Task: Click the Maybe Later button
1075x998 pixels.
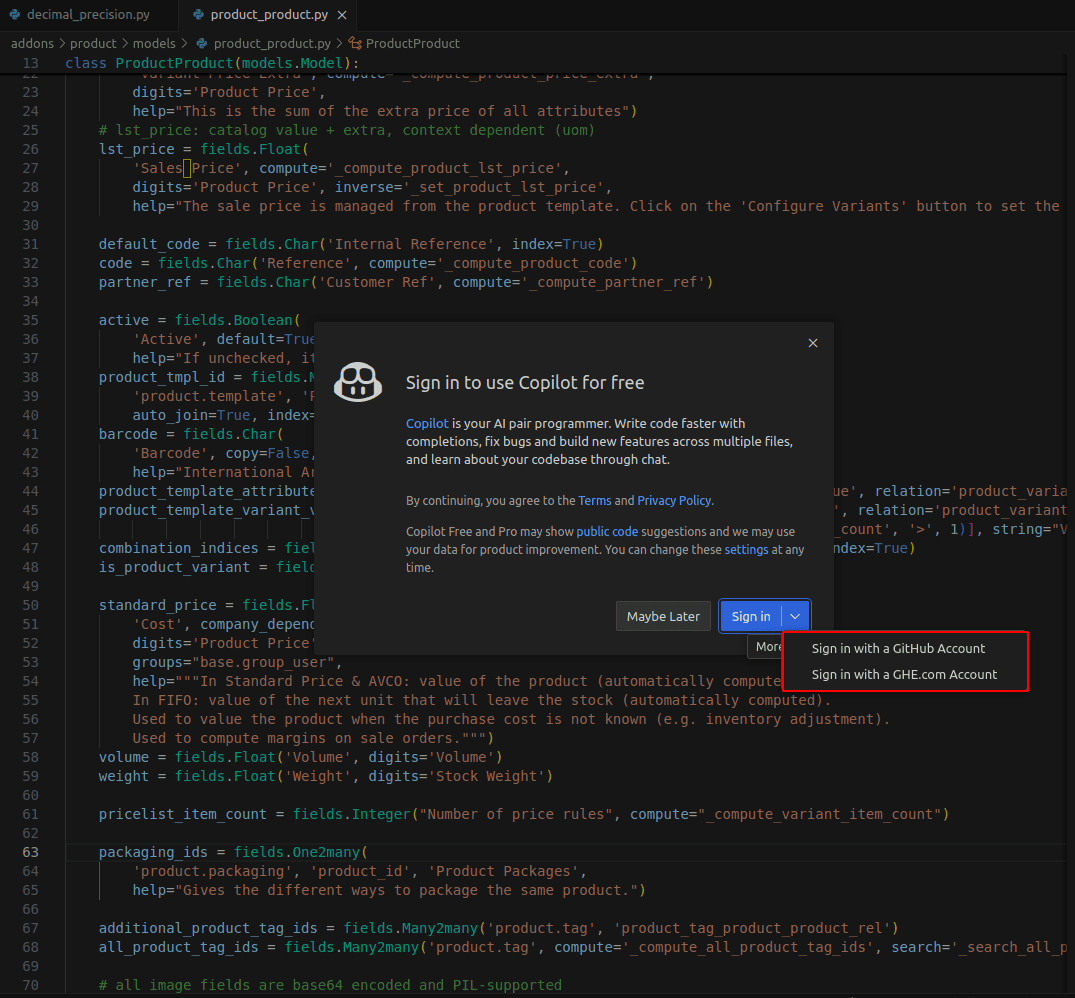Action: point(663,616)
